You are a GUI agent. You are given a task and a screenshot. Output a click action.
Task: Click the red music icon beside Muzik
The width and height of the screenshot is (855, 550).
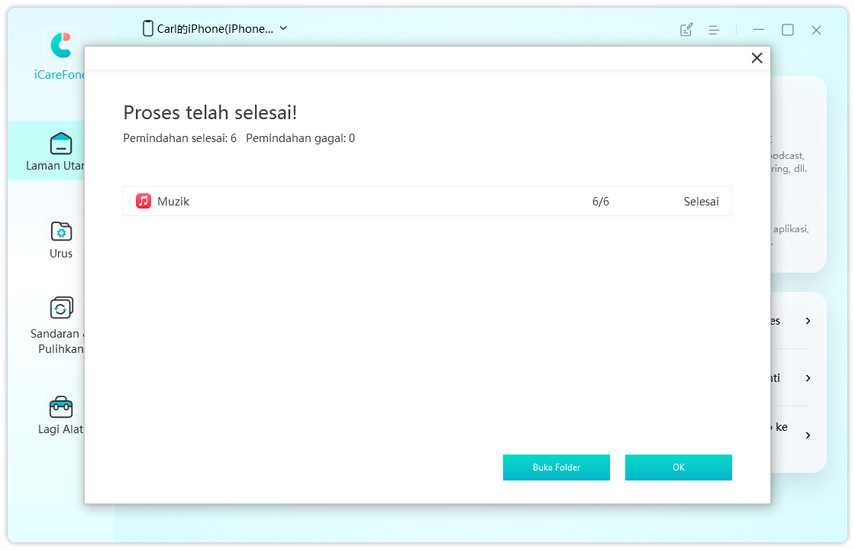click(x=144, y=201)
